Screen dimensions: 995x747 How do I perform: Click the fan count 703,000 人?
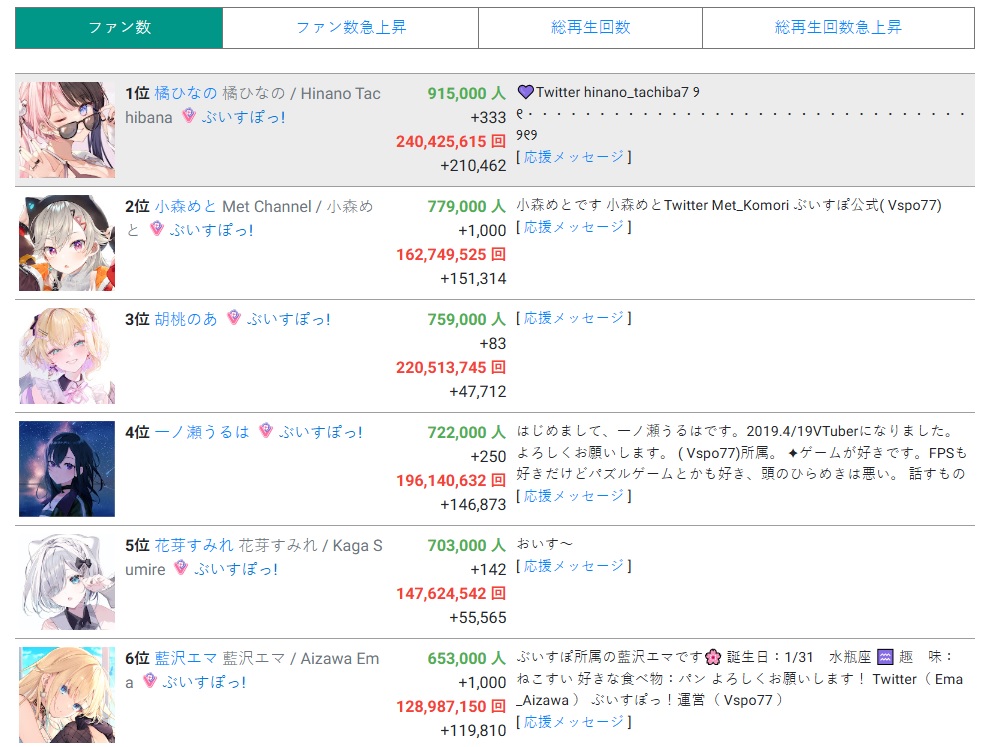pyautogui.click(x=466, y=545)
